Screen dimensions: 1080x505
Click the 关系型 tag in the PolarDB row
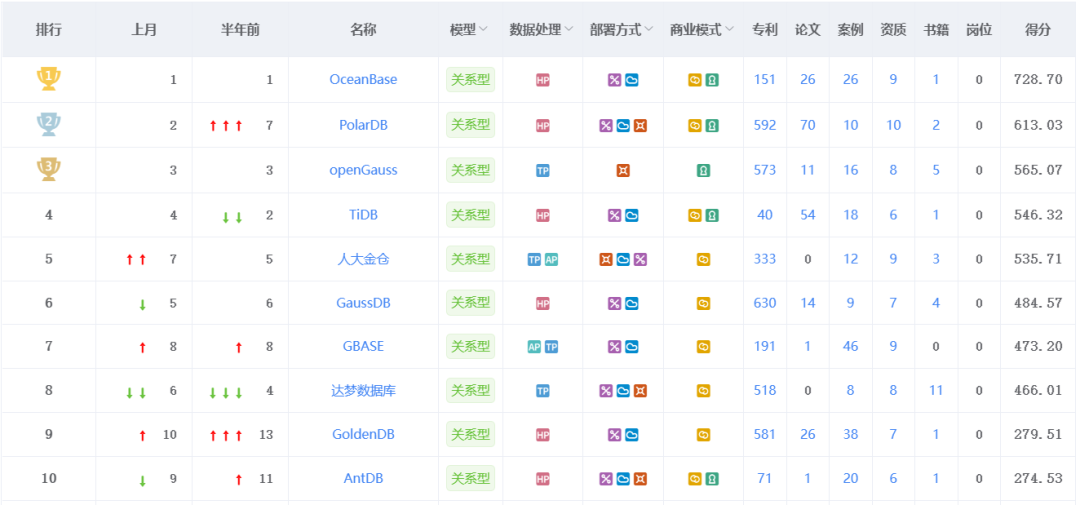click(470, 125)
